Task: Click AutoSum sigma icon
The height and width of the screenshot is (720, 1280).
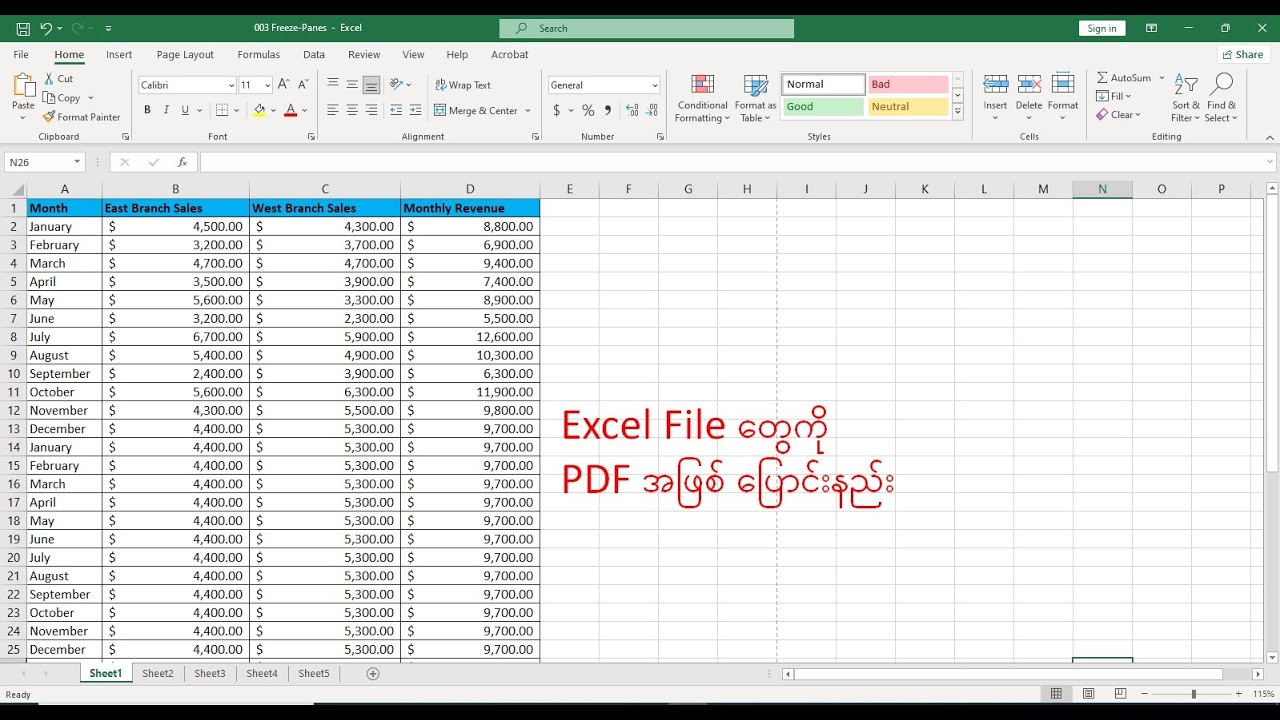Action: (x=1102, y=77)
